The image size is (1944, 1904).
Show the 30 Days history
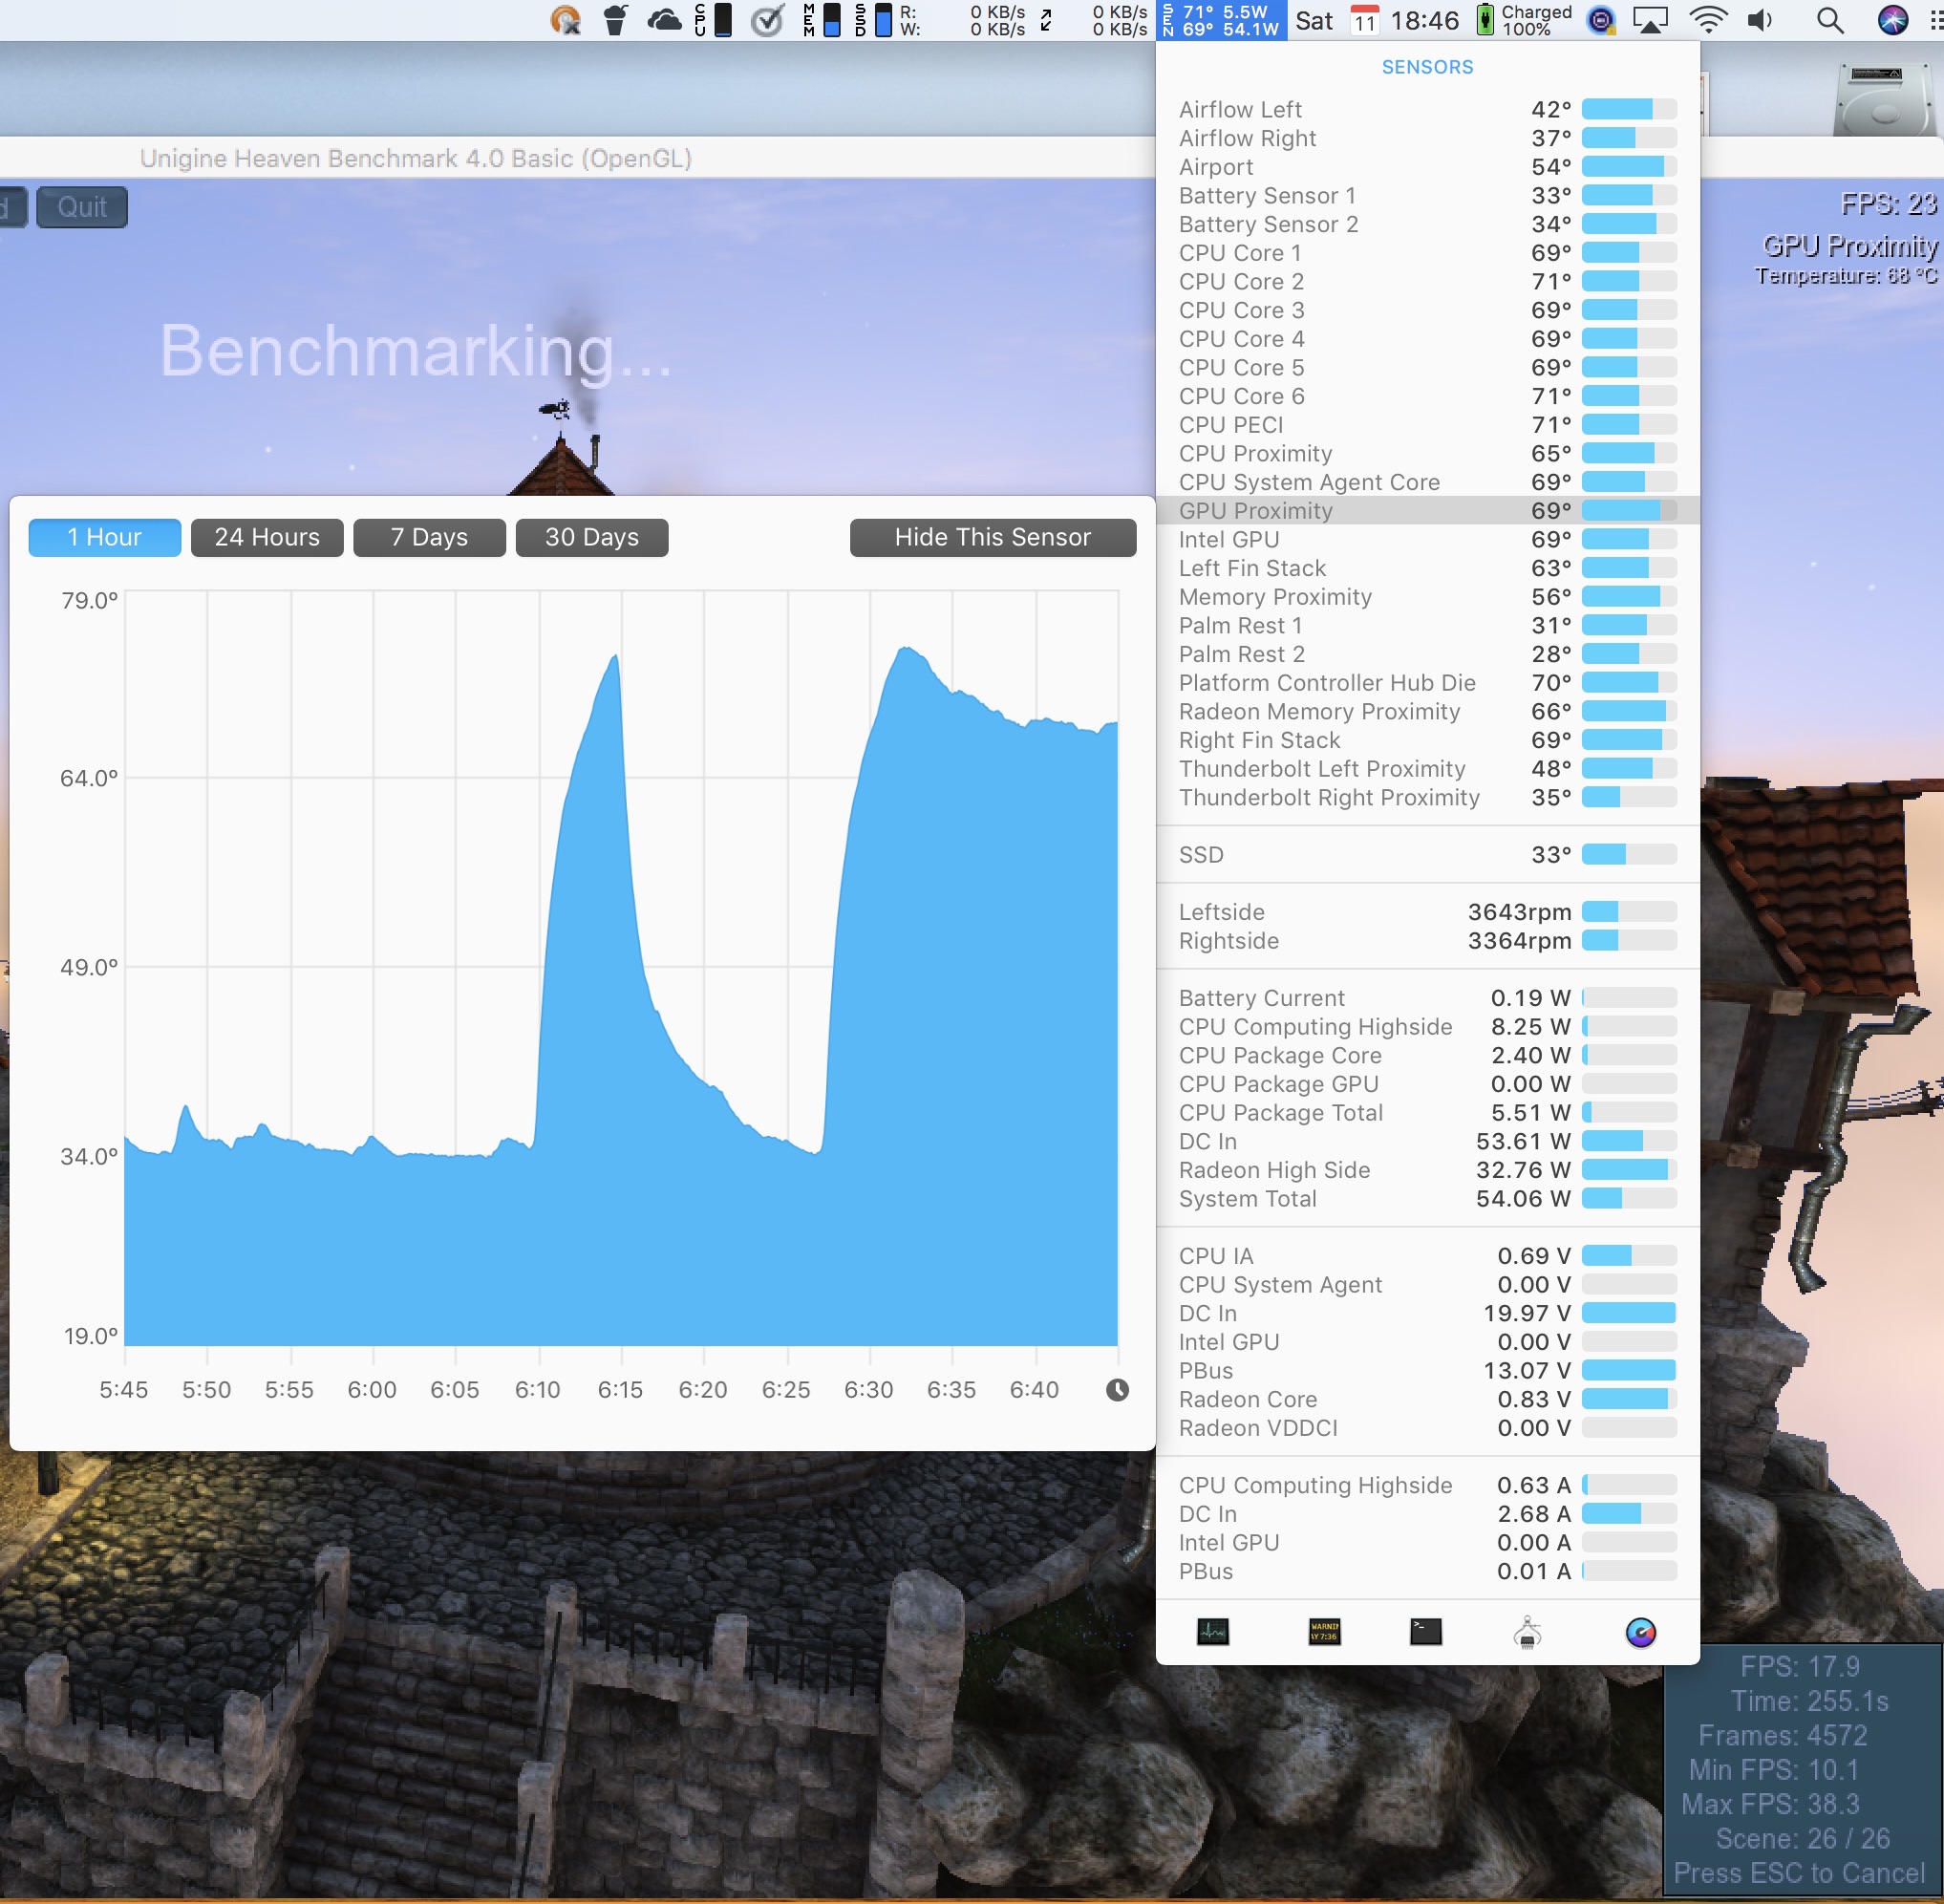592,537
